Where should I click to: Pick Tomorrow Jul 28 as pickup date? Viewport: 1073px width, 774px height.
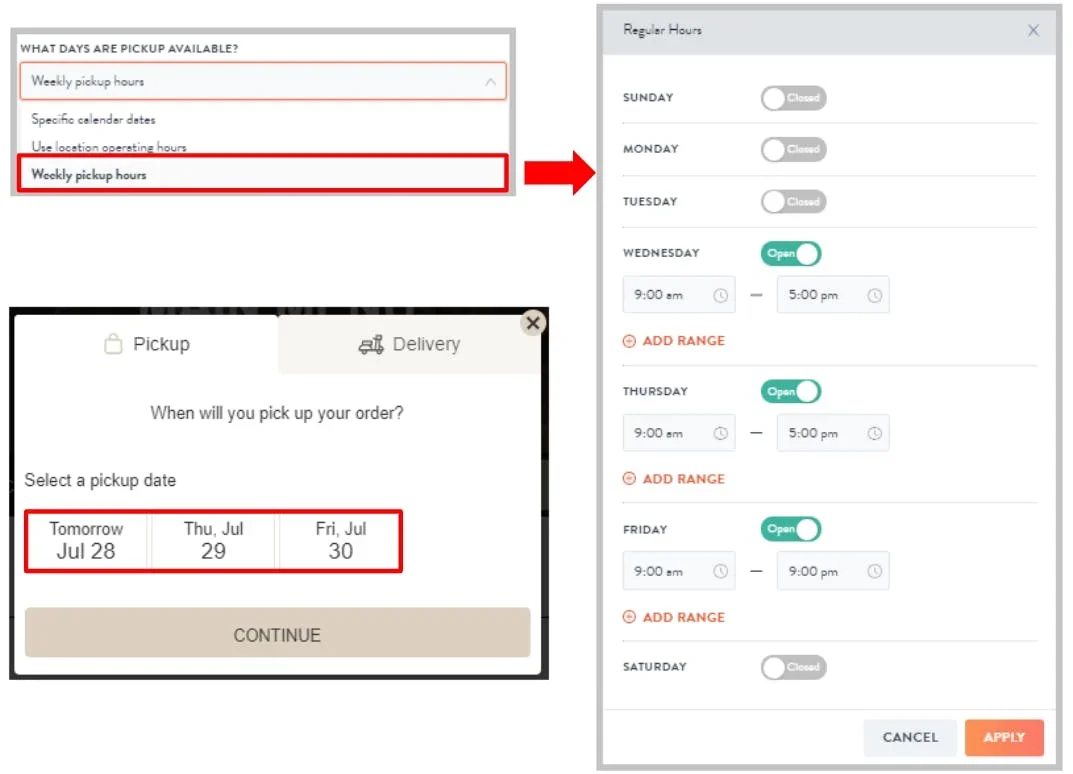coord(86,541)
